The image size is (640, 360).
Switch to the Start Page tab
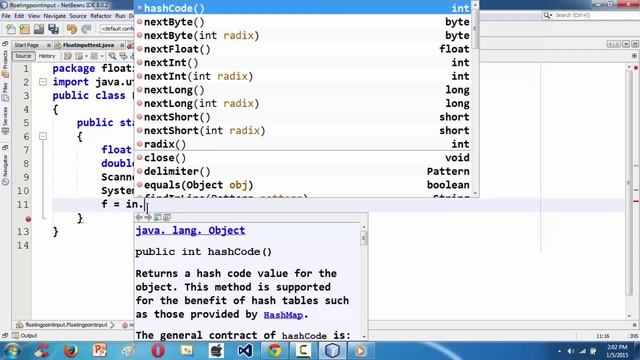pyautogui.click(x=27, y=45)
